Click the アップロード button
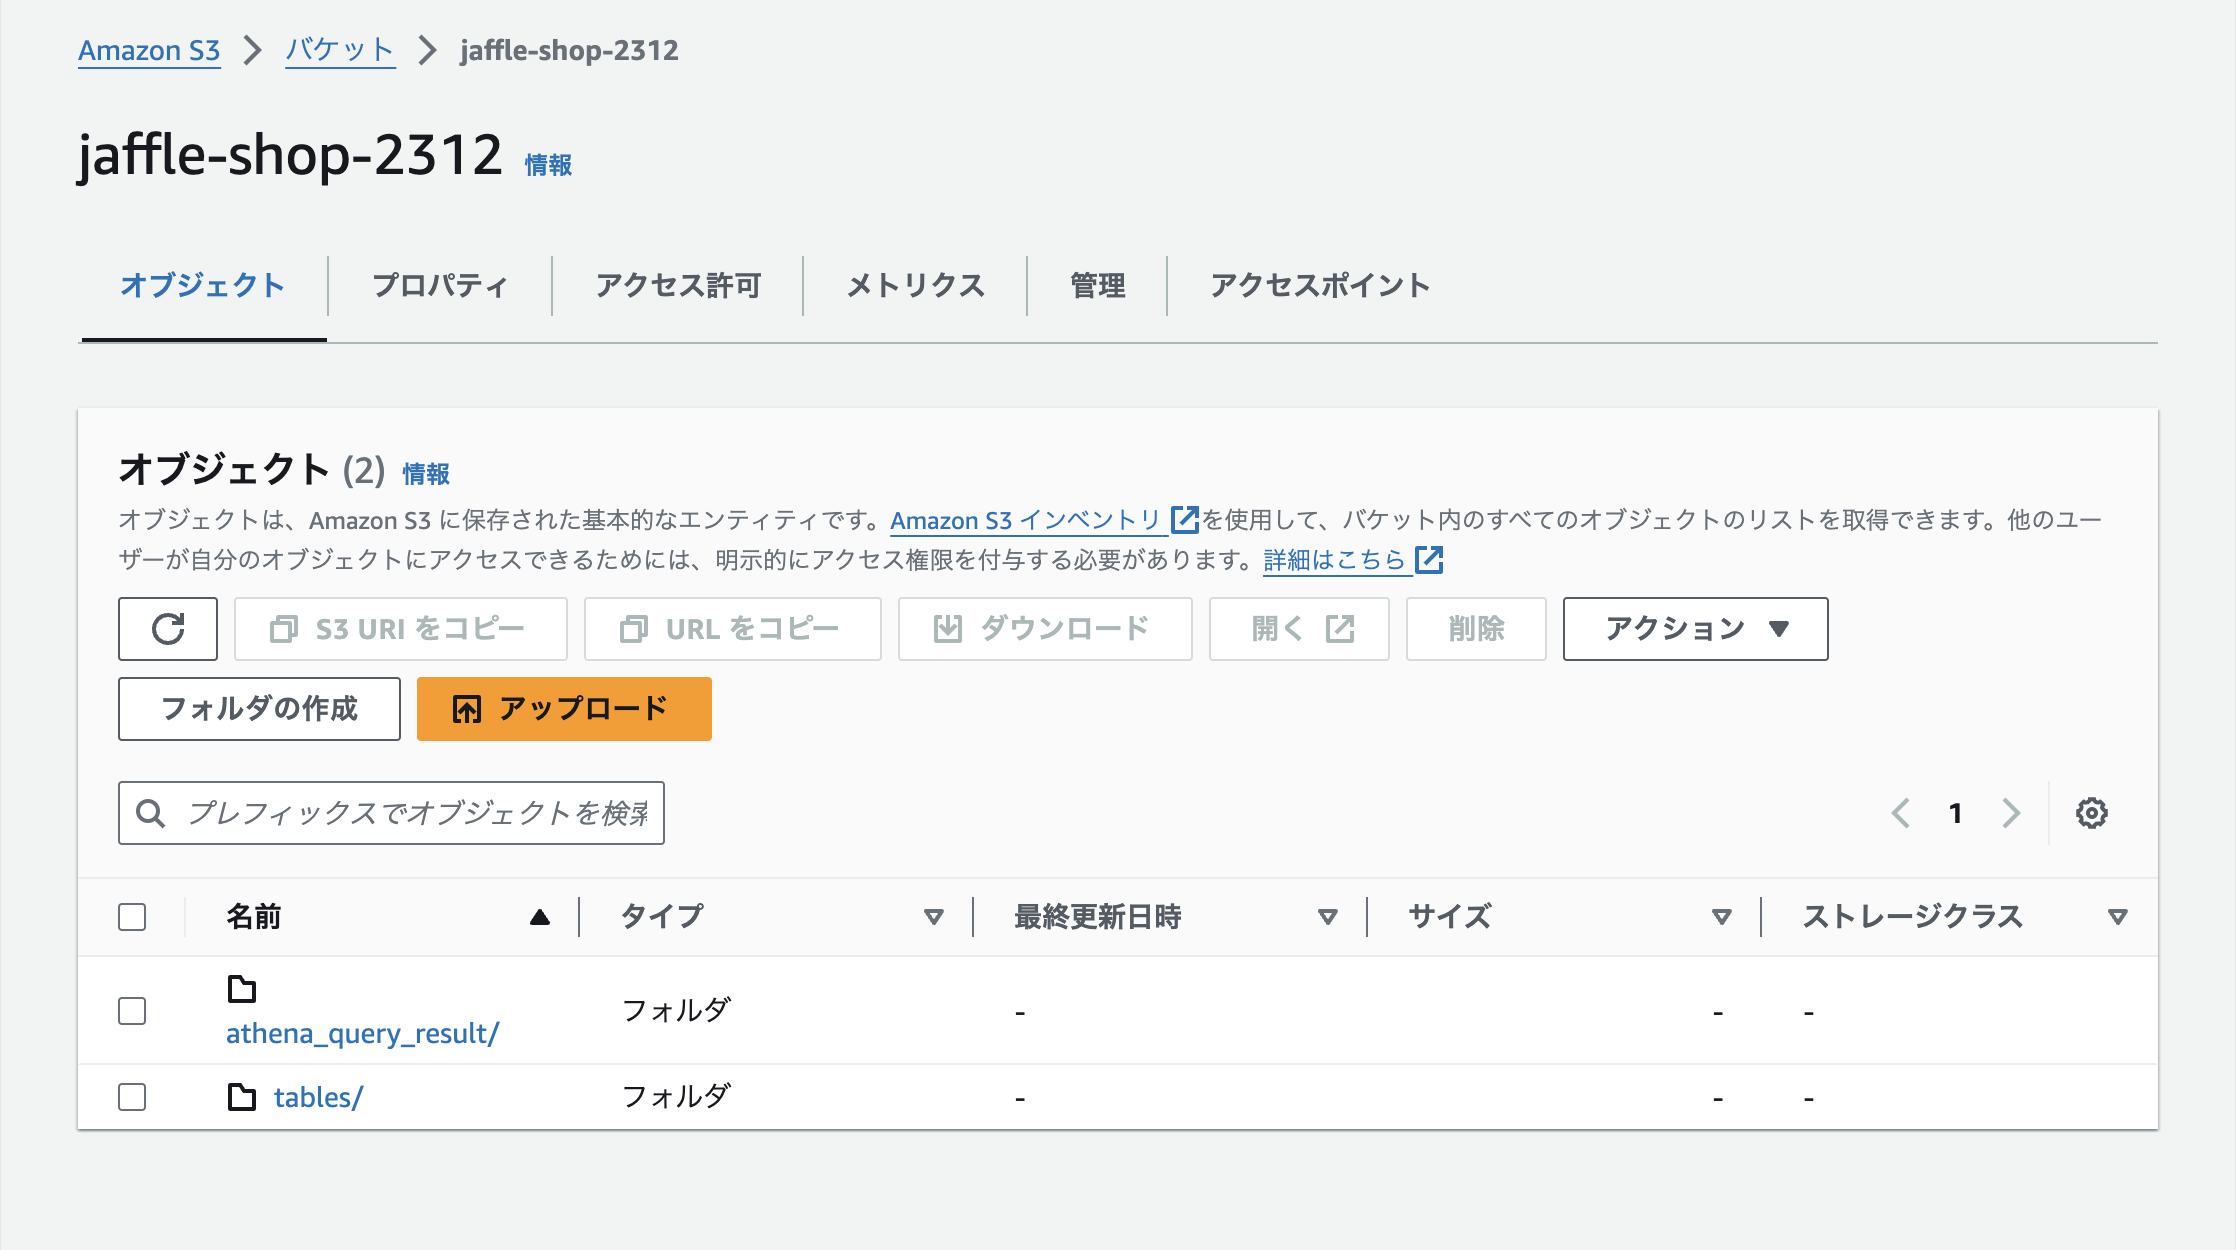Image resolution: width=2236 pixels, height=1250 pixels. (x=564, y=709)
